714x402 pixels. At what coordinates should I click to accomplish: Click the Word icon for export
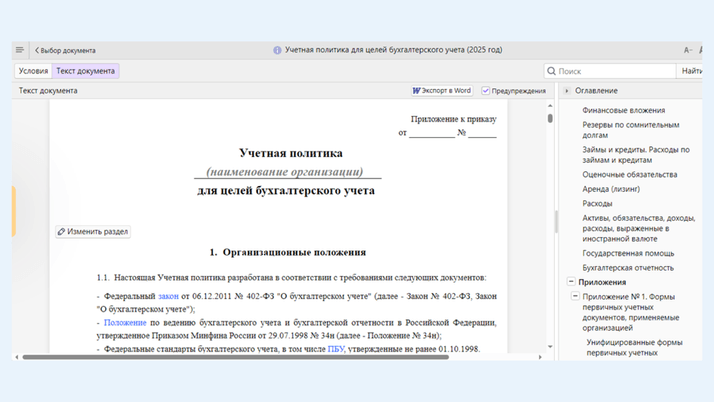click(x=416, y=91)
